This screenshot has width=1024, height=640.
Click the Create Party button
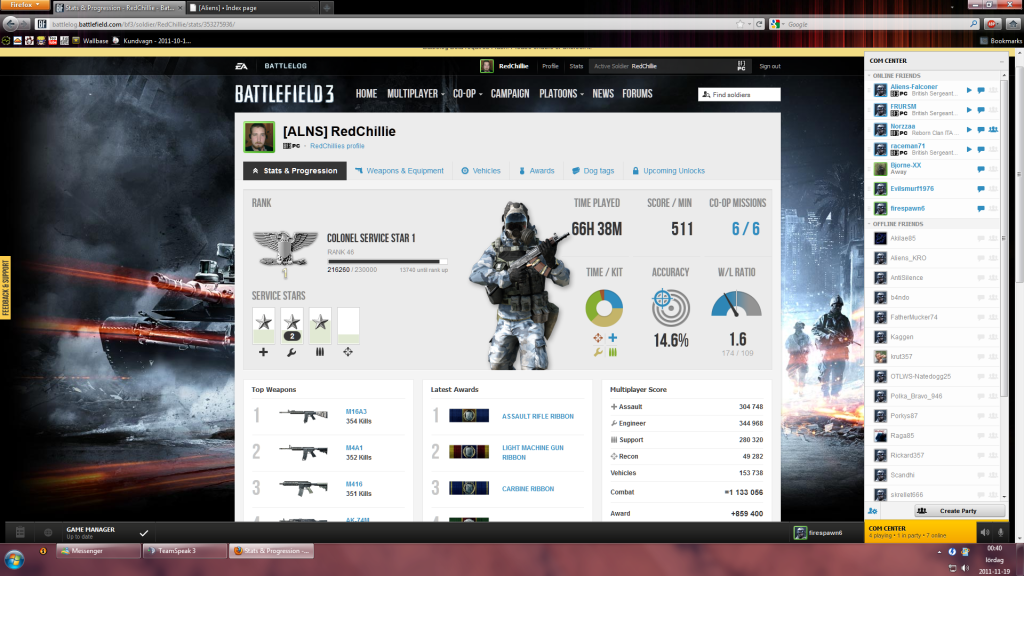tap(958, 511)
